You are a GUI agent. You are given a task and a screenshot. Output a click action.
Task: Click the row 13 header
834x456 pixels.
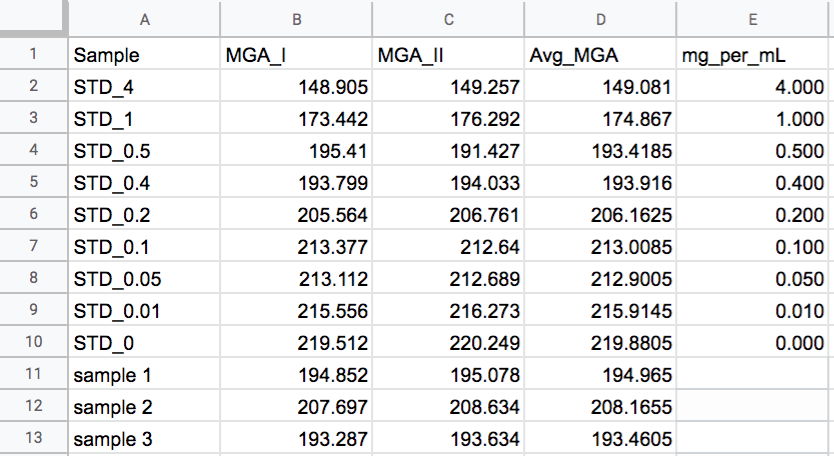(x=33, y=439)
